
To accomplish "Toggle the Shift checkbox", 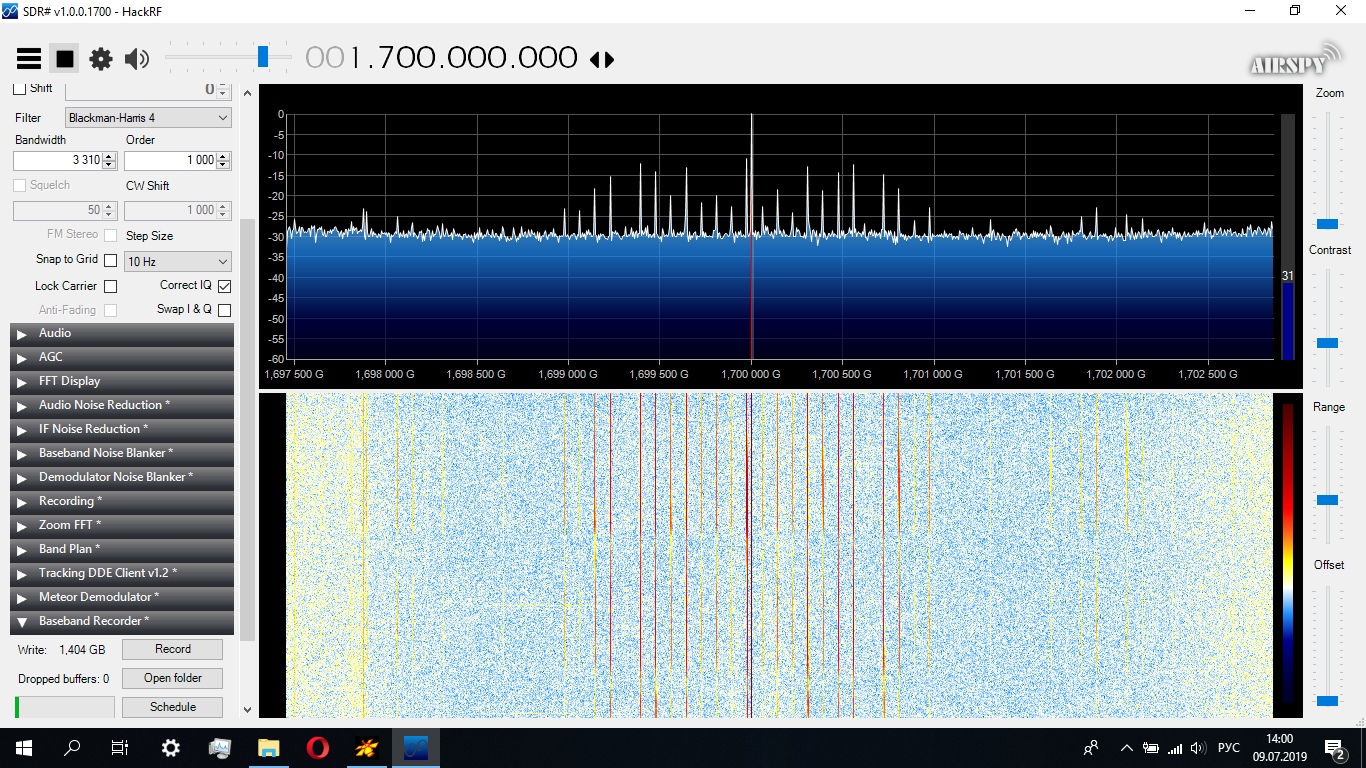I will (x=20, y=89).
